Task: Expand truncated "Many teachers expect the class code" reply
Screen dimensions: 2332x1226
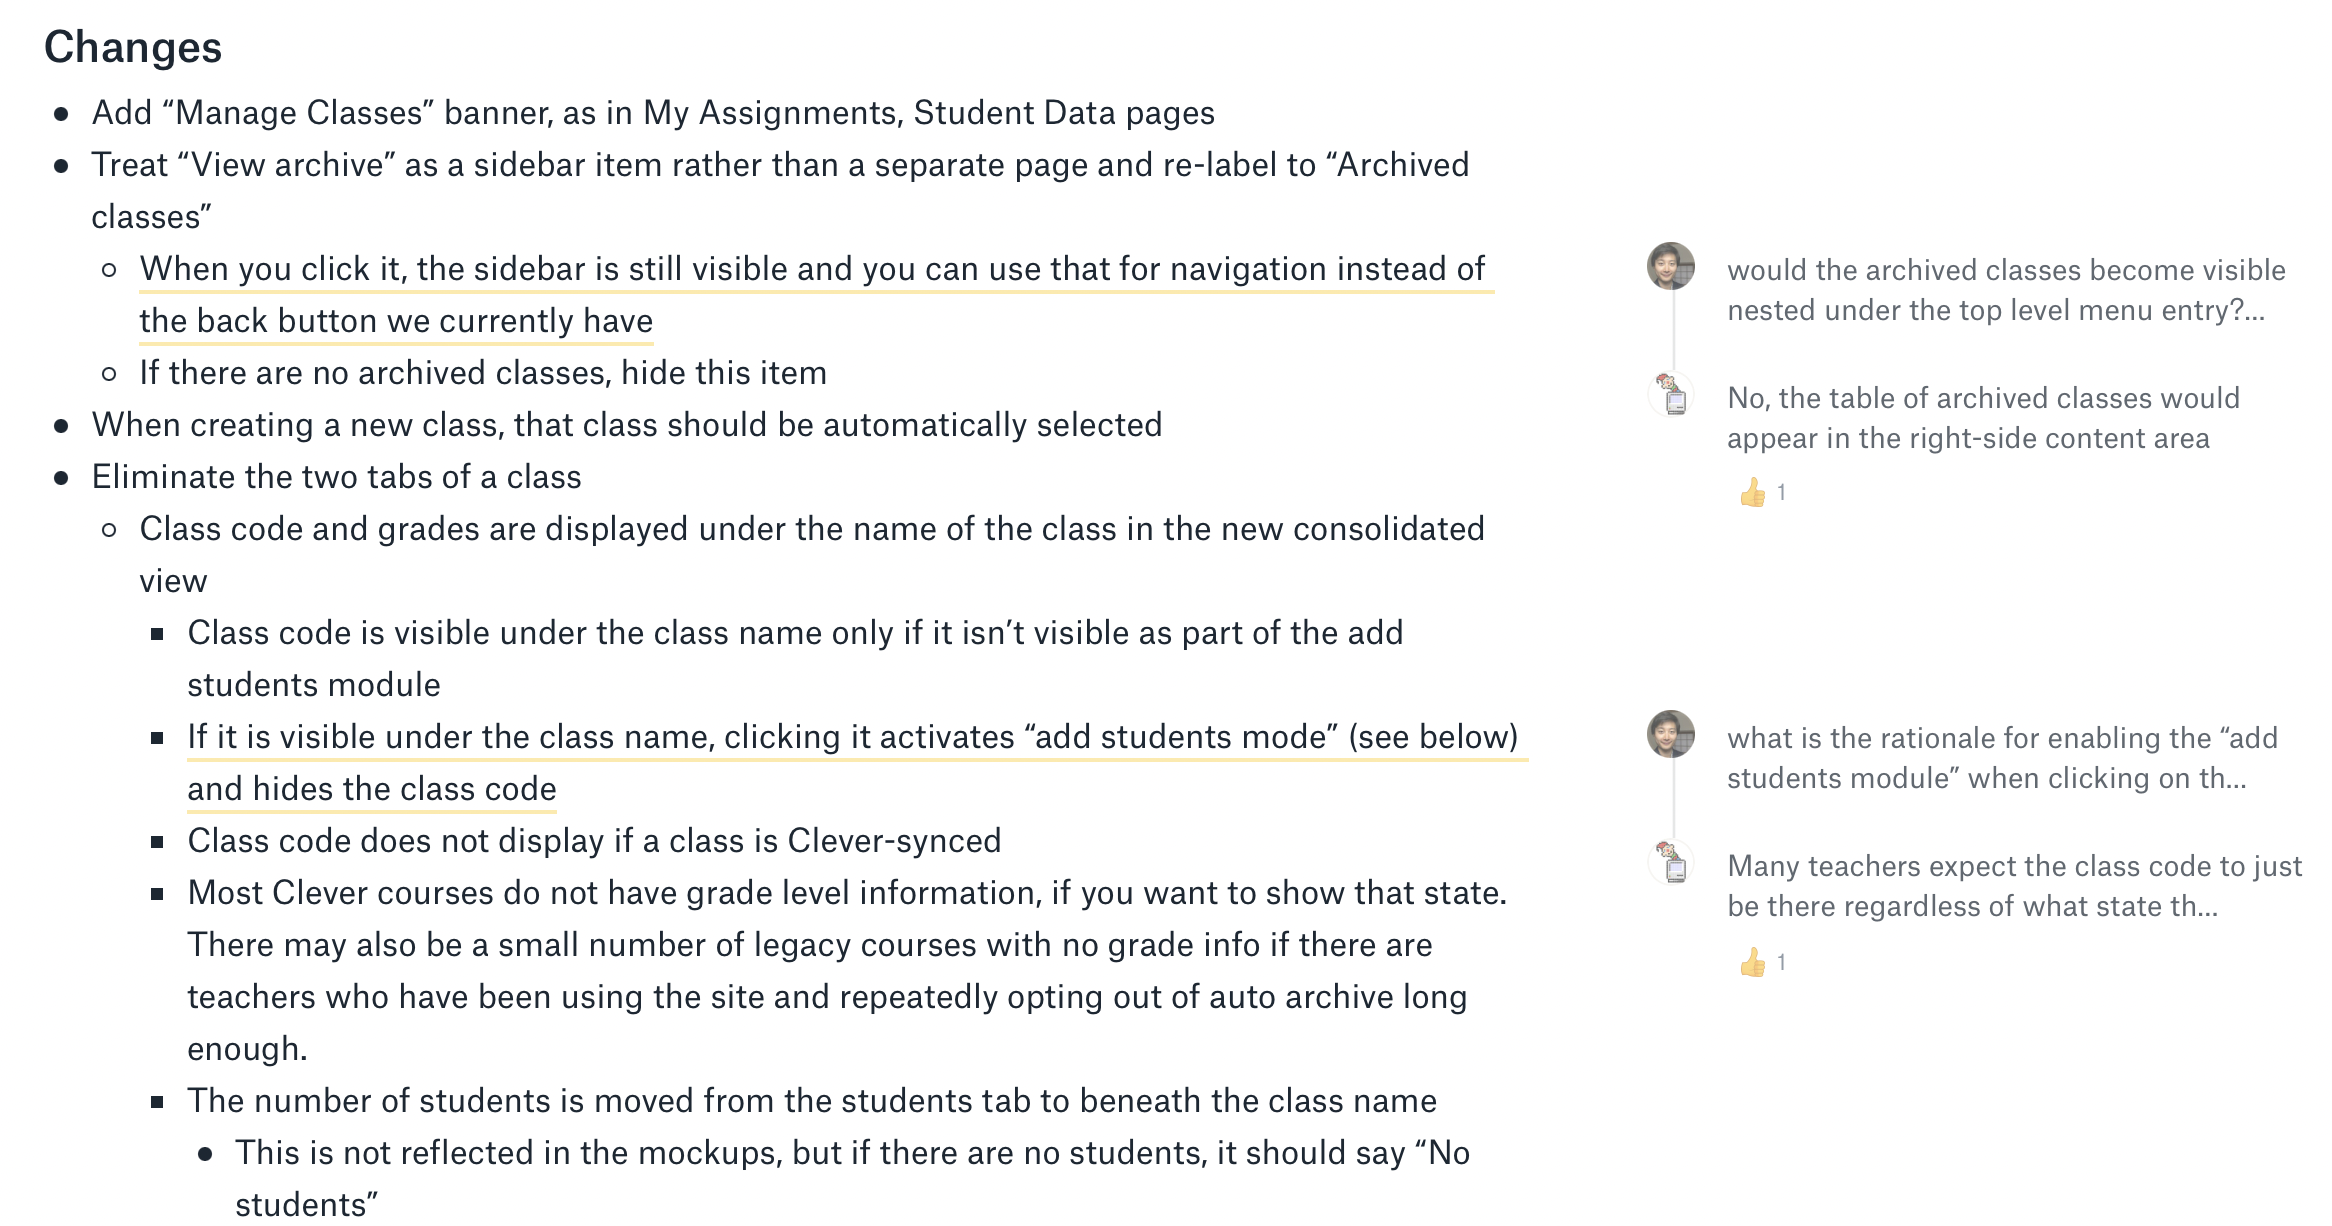Action: 2014,886
